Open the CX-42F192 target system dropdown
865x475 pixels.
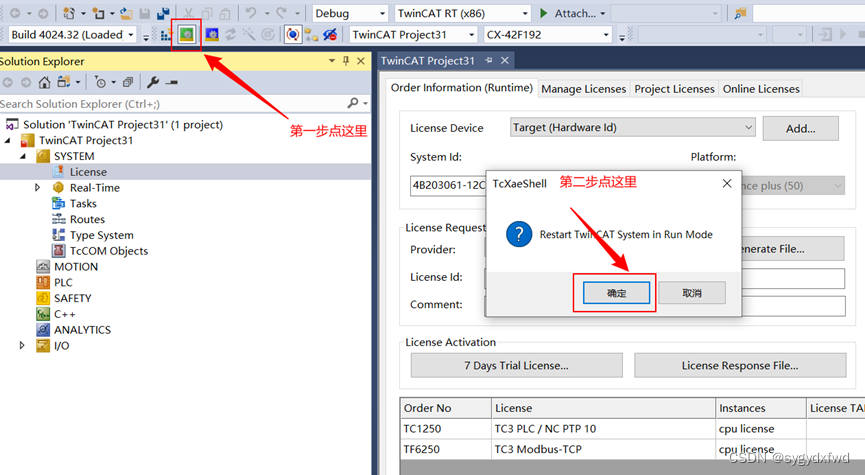tap(606, 35)
